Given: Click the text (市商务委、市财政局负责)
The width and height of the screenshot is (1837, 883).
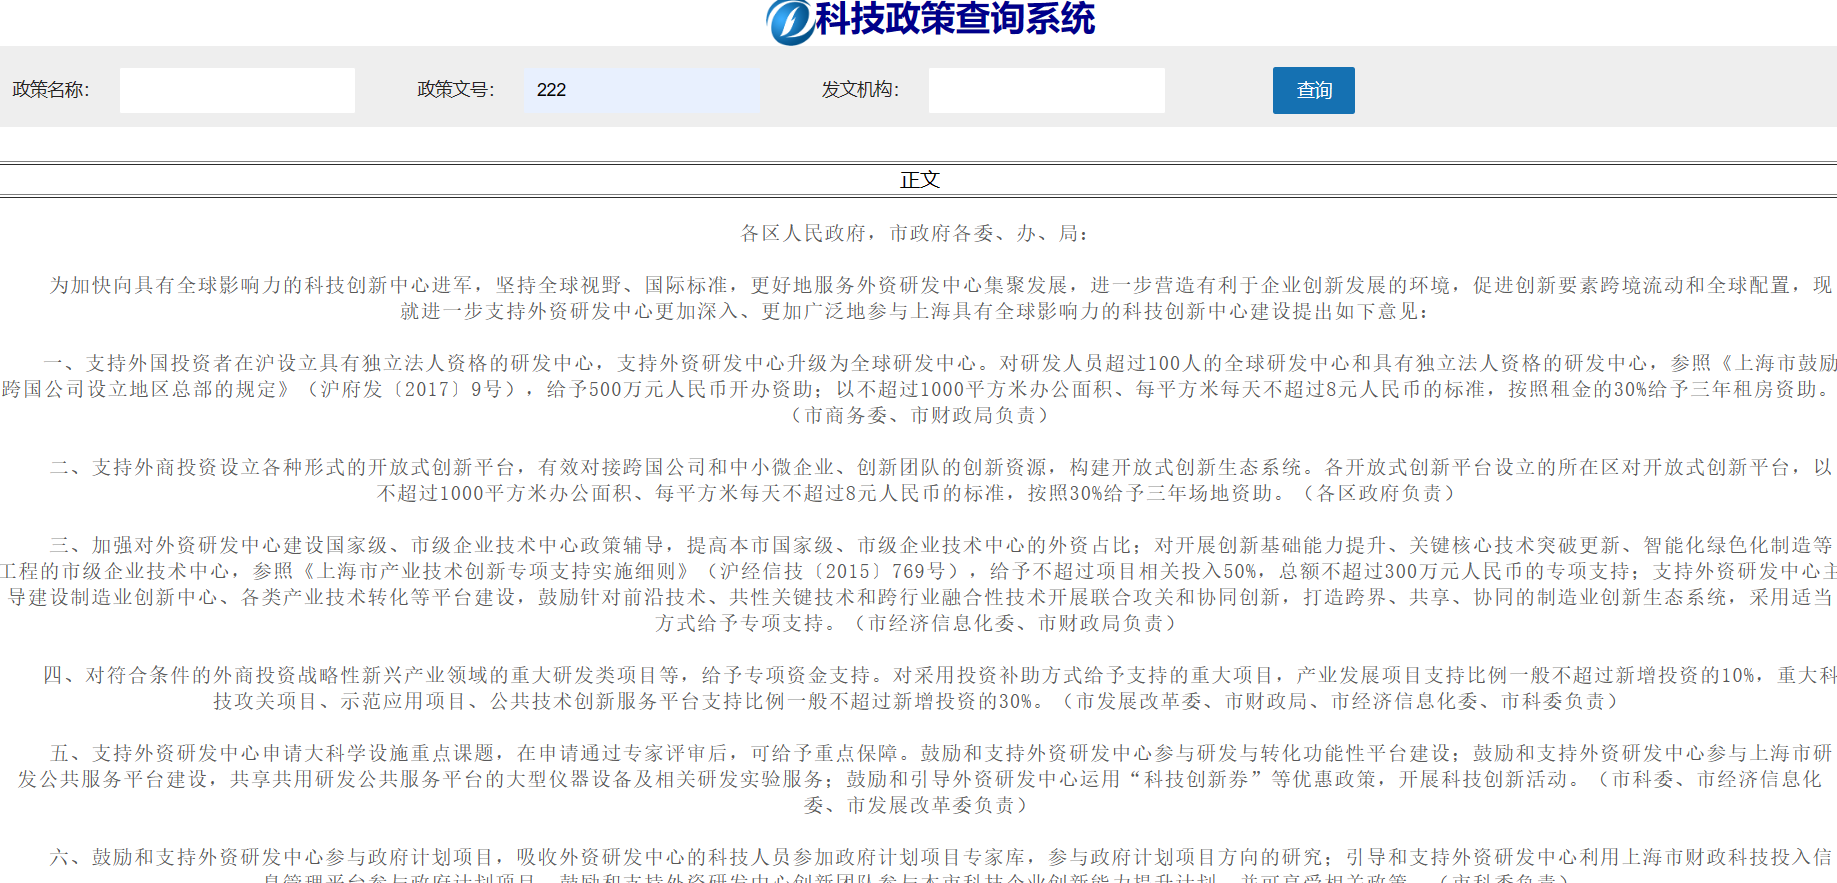Looking at the screenshot, I should 919,415.
